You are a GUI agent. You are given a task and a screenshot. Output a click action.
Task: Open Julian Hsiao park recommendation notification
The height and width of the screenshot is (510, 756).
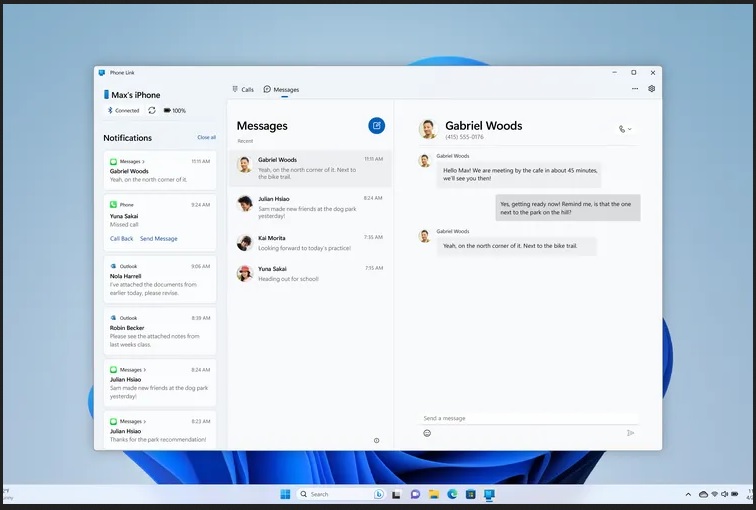160,430
